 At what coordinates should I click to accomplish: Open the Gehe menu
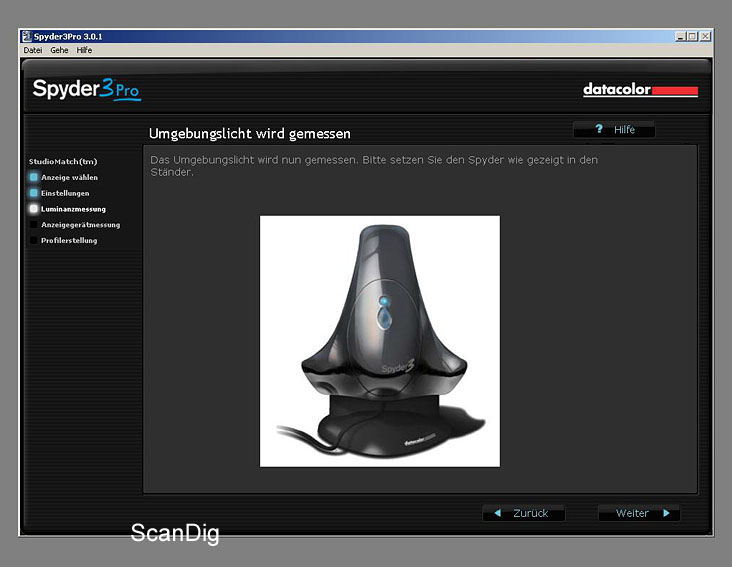click(x=59, y=50)
